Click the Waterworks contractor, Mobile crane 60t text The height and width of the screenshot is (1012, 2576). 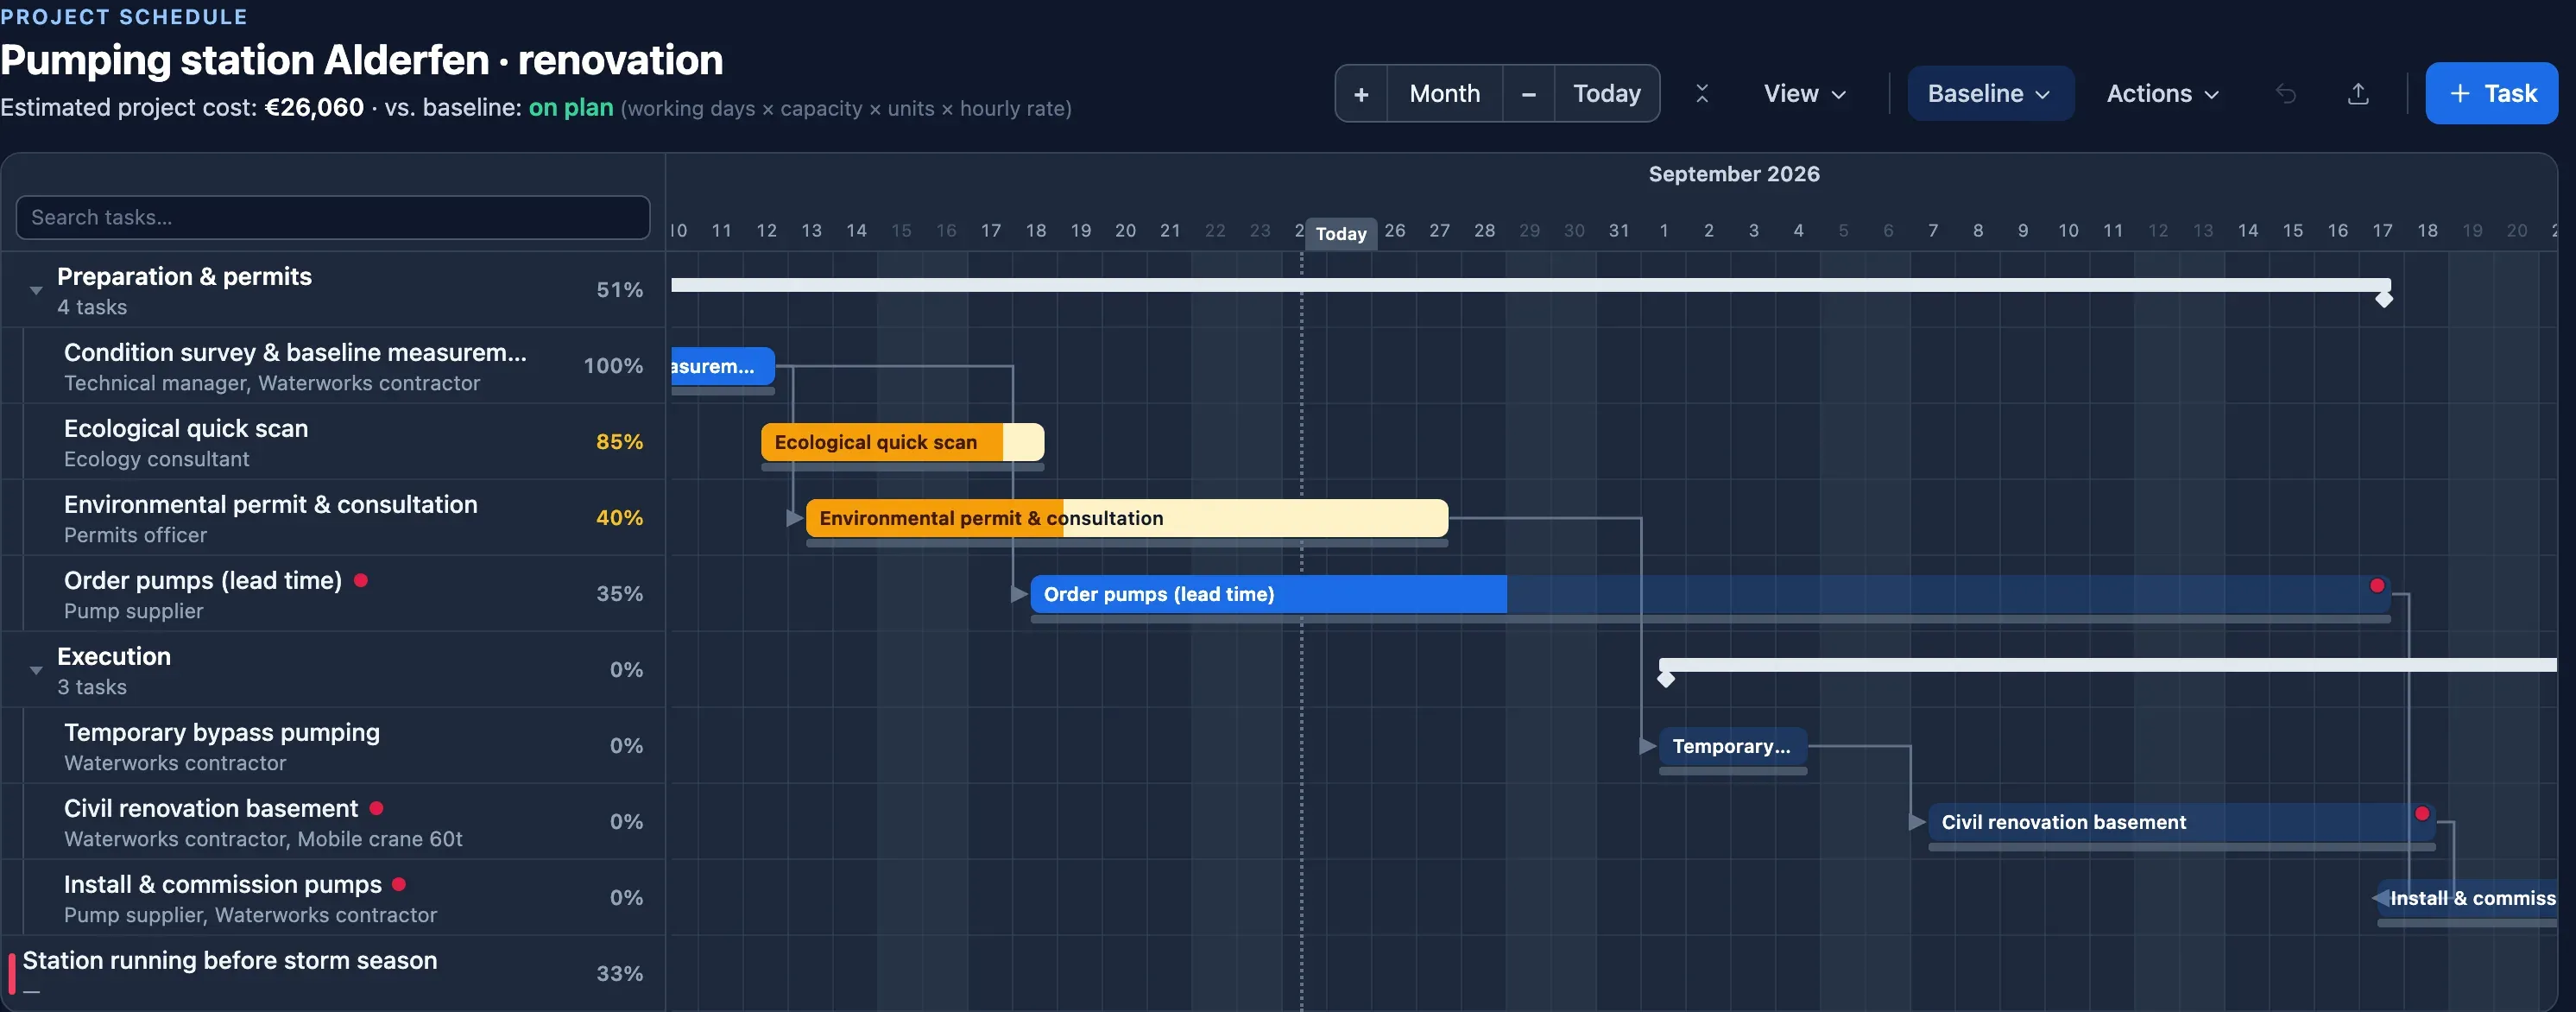(x=263, y=839)
